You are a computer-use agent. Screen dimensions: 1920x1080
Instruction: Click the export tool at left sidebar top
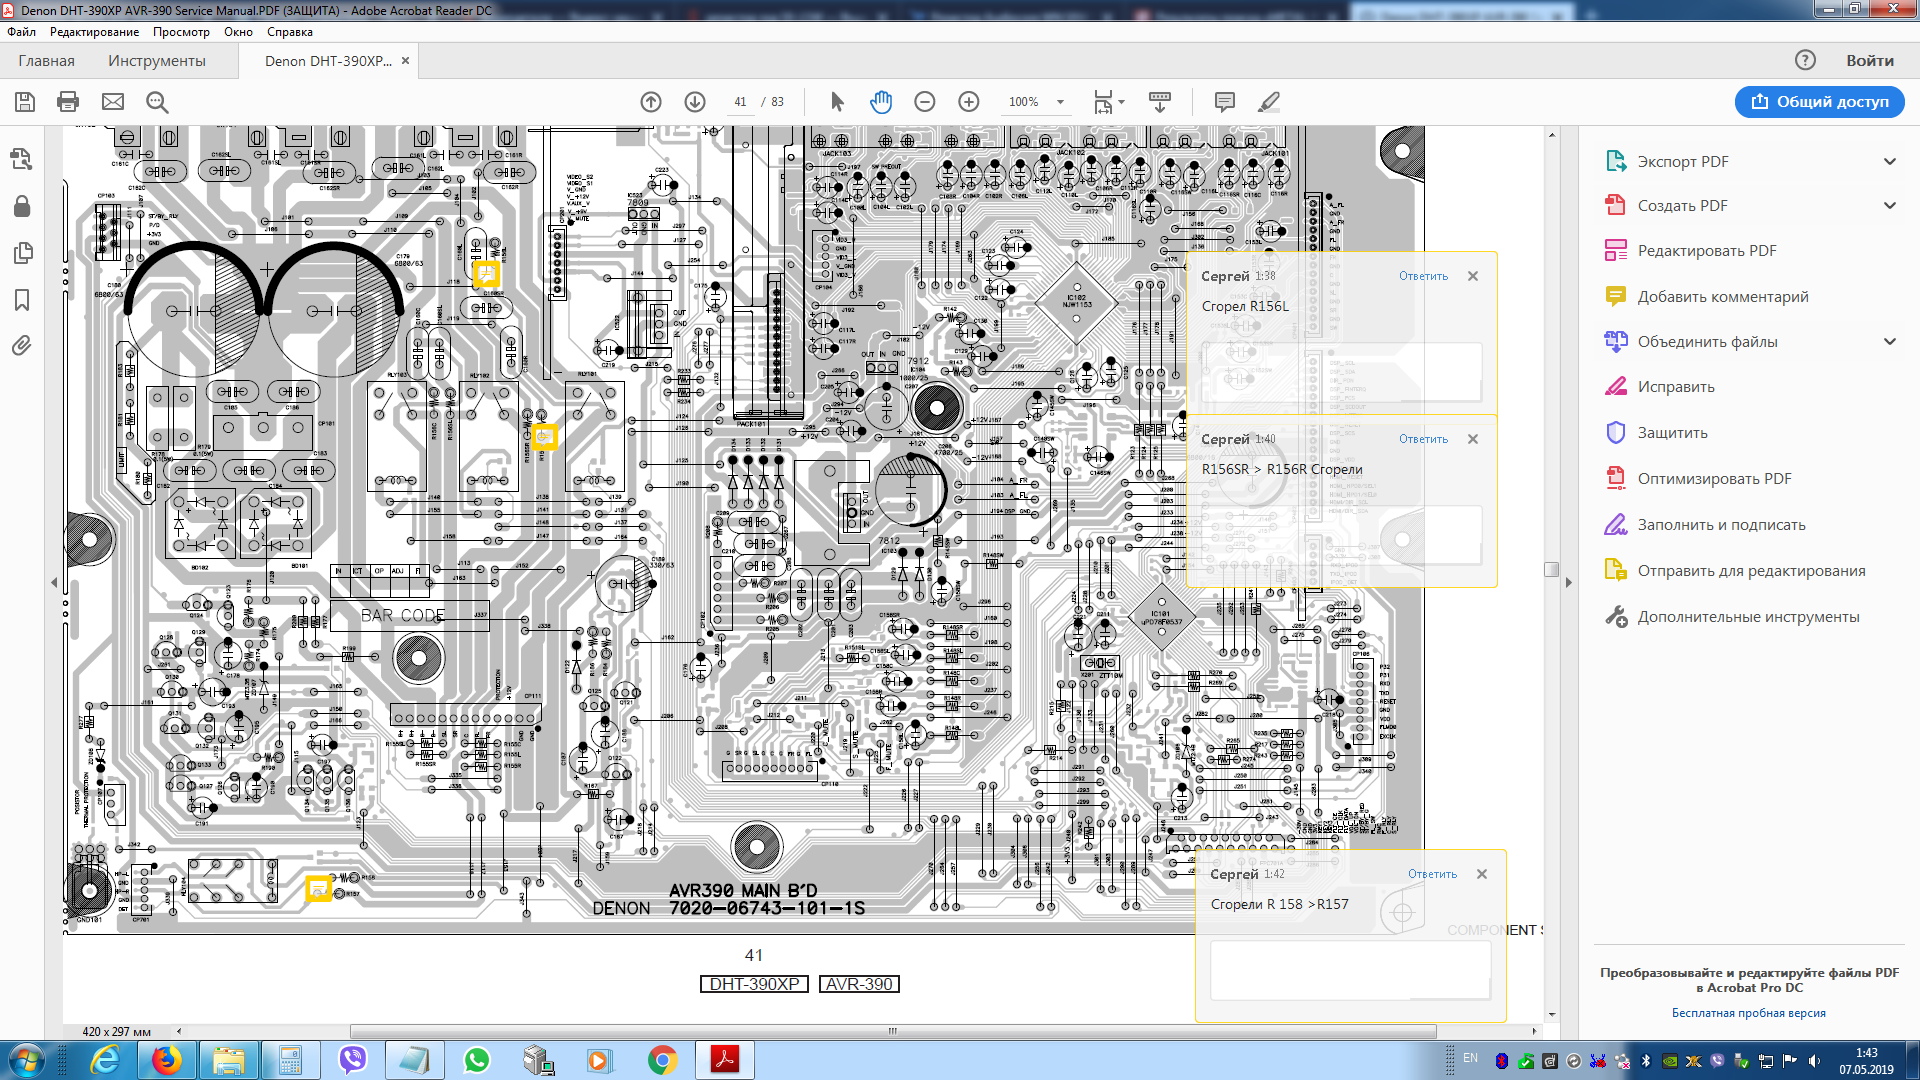click(22, 160)
